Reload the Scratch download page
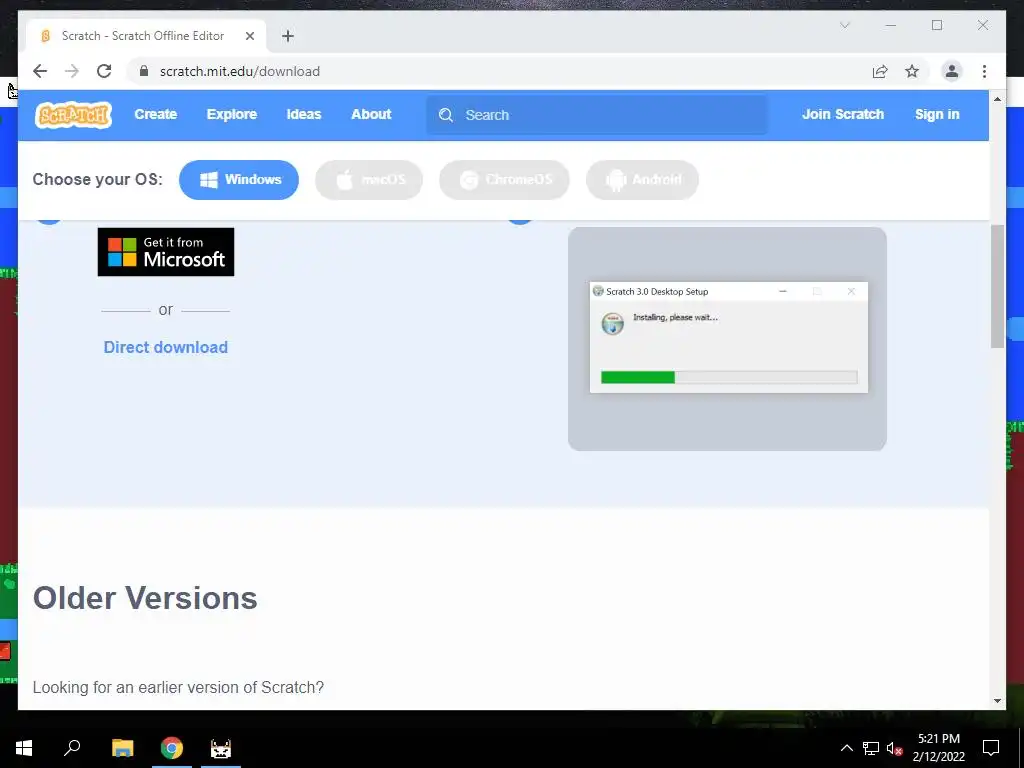 tap(104, 71)
